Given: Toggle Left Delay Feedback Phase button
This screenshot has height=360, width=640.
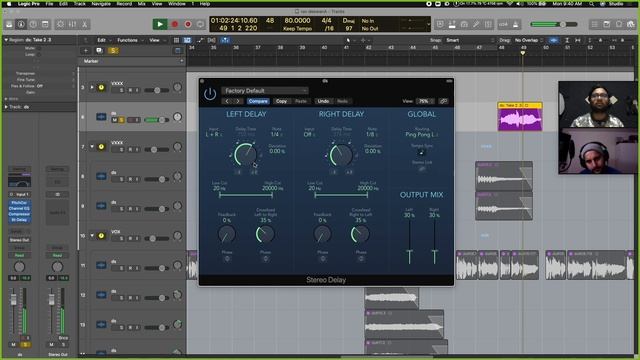Looking at the screenshot, I should click(x=227, y=258).
